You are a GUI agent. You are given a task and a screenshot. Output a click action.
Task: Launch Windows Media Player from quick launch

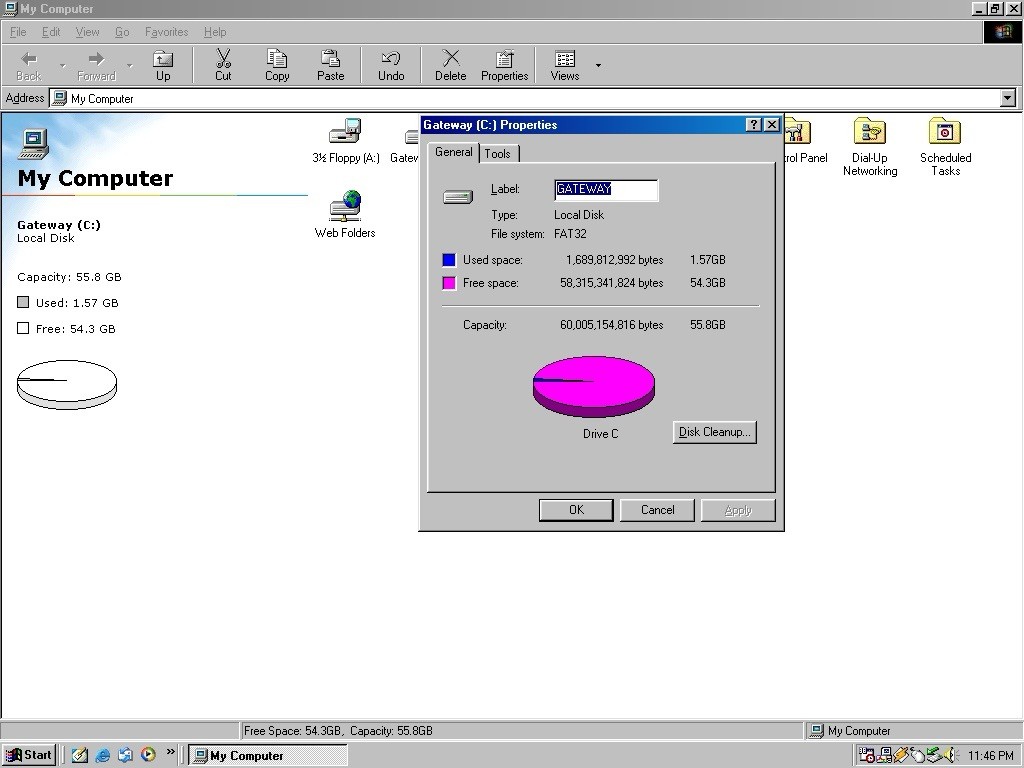point(148,755)
